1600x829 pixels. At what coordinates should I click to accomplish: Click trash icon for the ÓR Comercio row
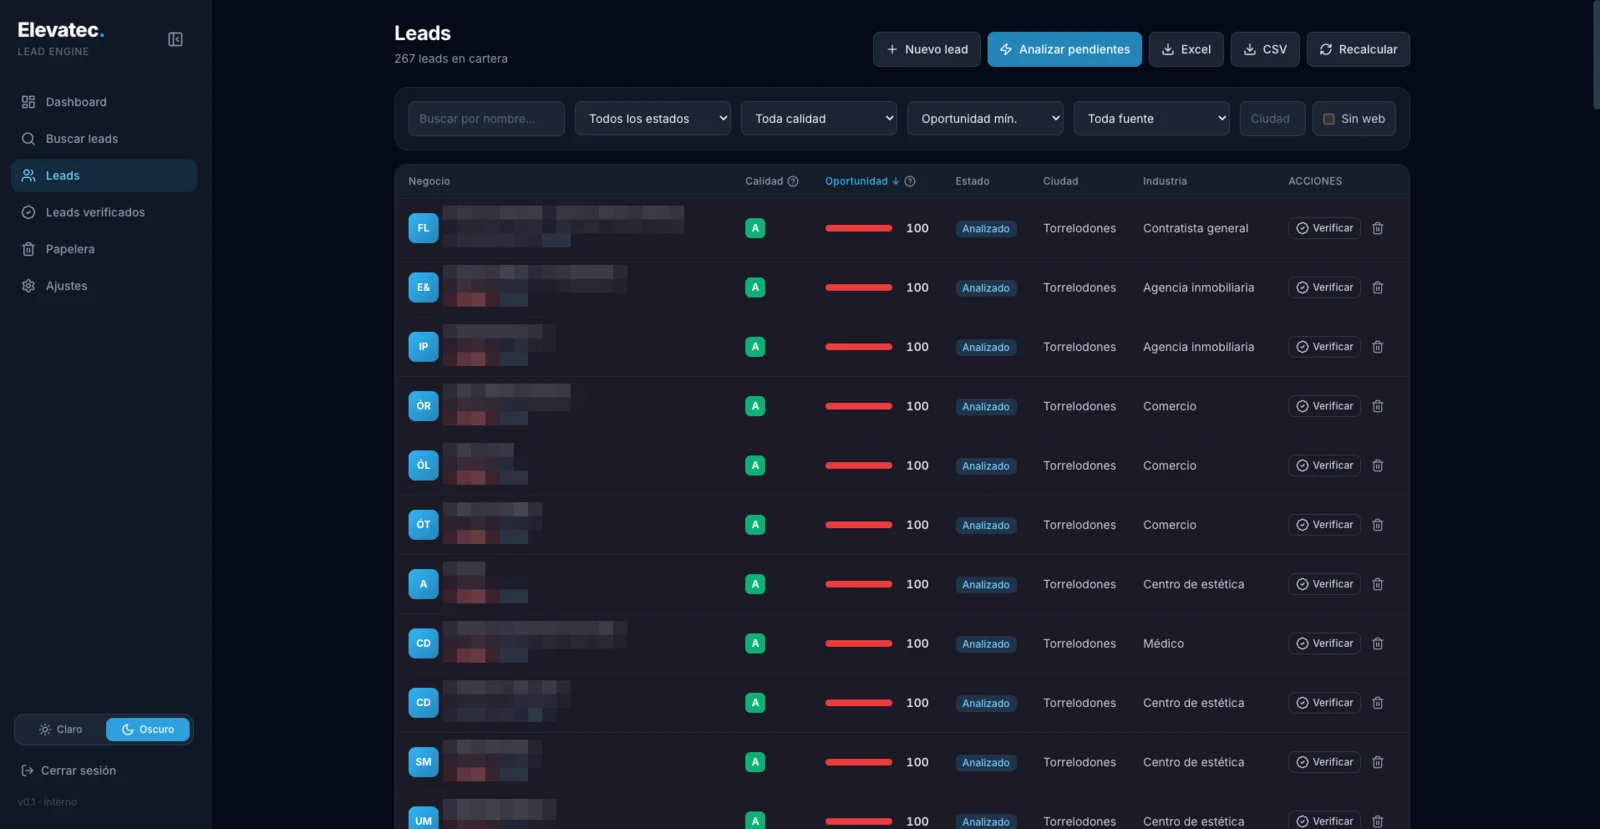[x=1377, y=406]
